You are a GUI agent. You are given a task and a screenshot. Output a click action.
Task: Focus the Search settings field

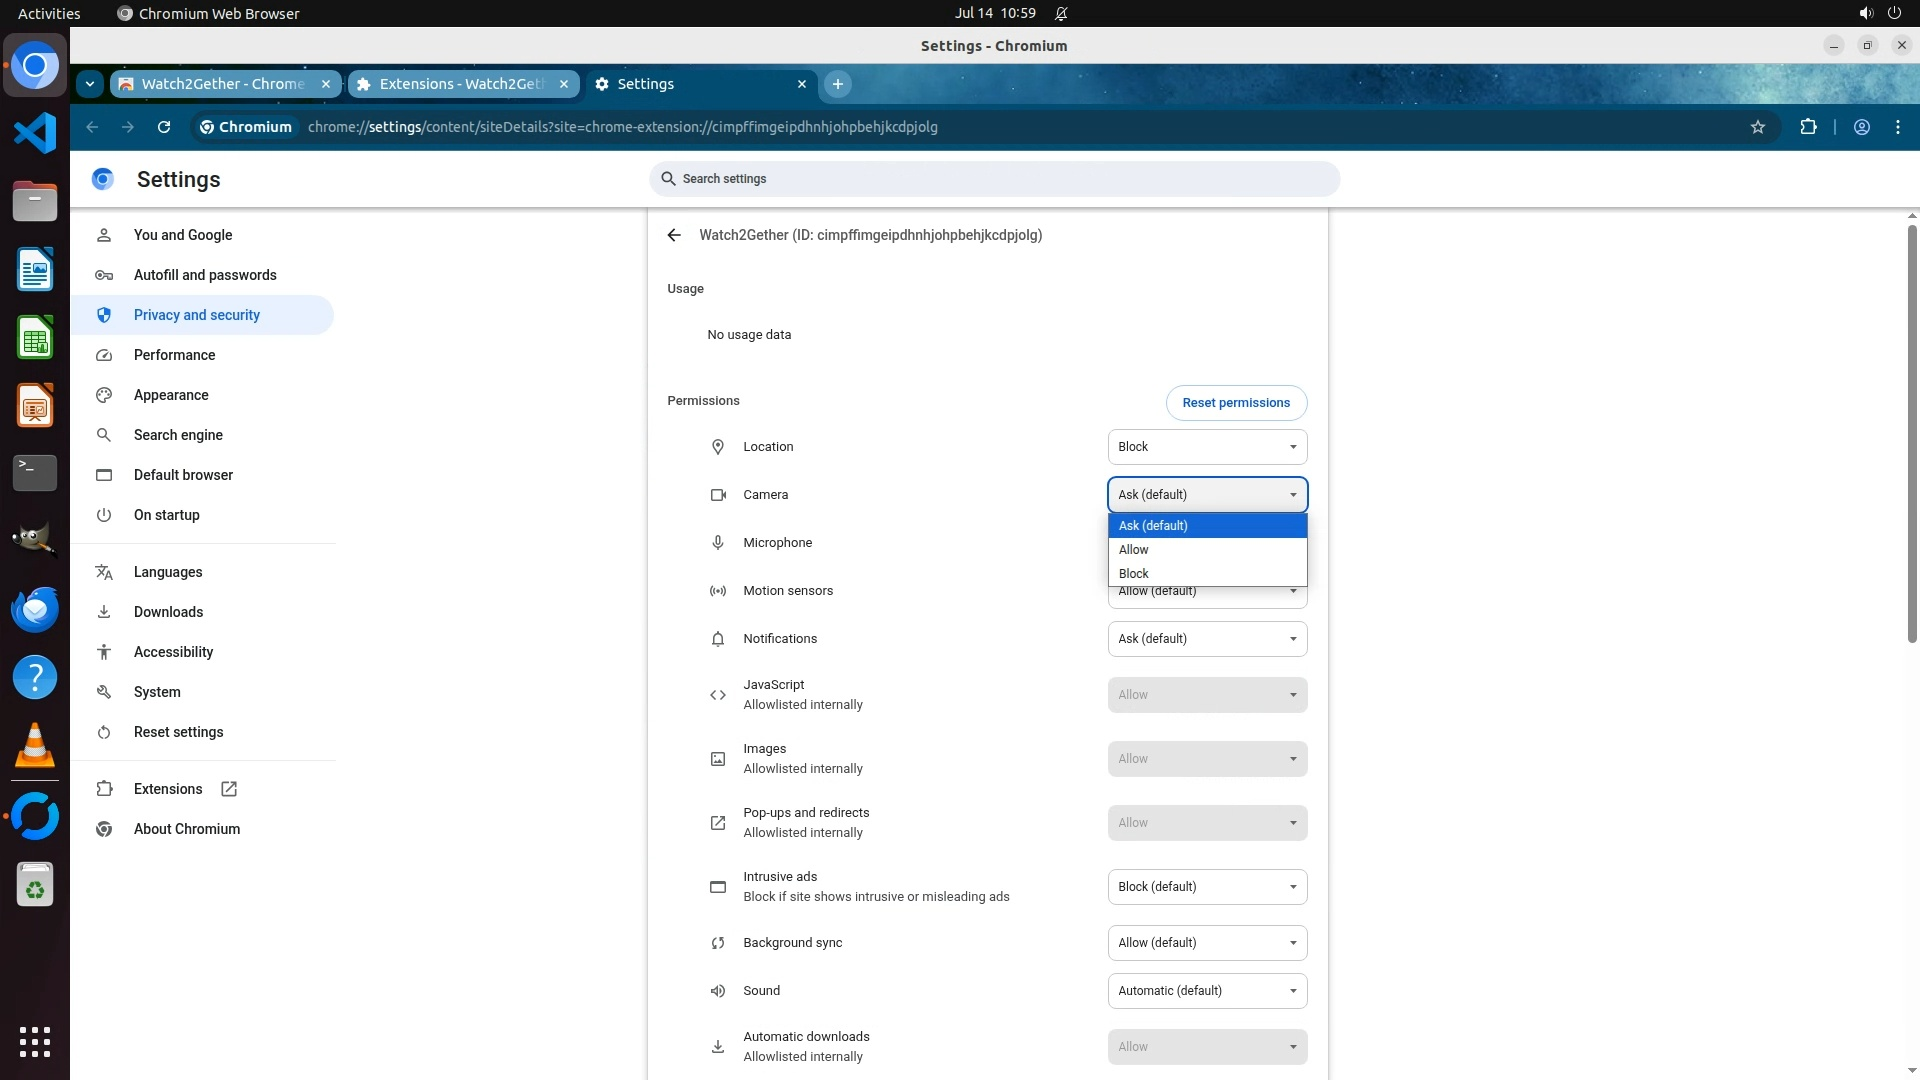(x=994, y=179)
